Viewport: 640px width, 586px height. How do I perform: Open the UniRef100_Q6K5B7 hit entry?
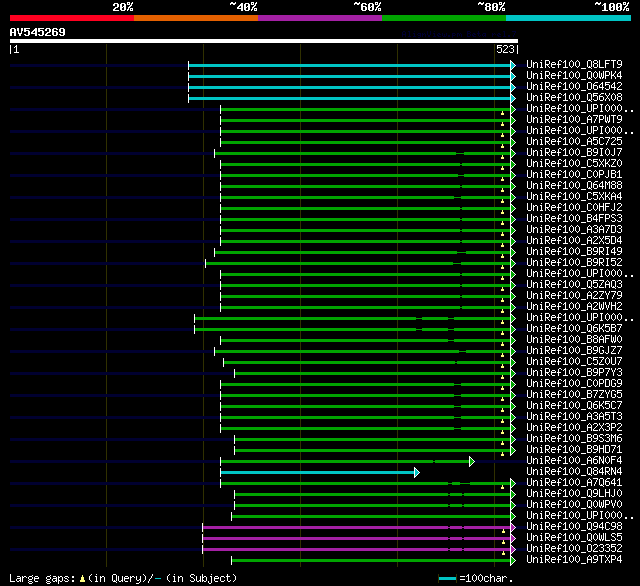point(573,328)
